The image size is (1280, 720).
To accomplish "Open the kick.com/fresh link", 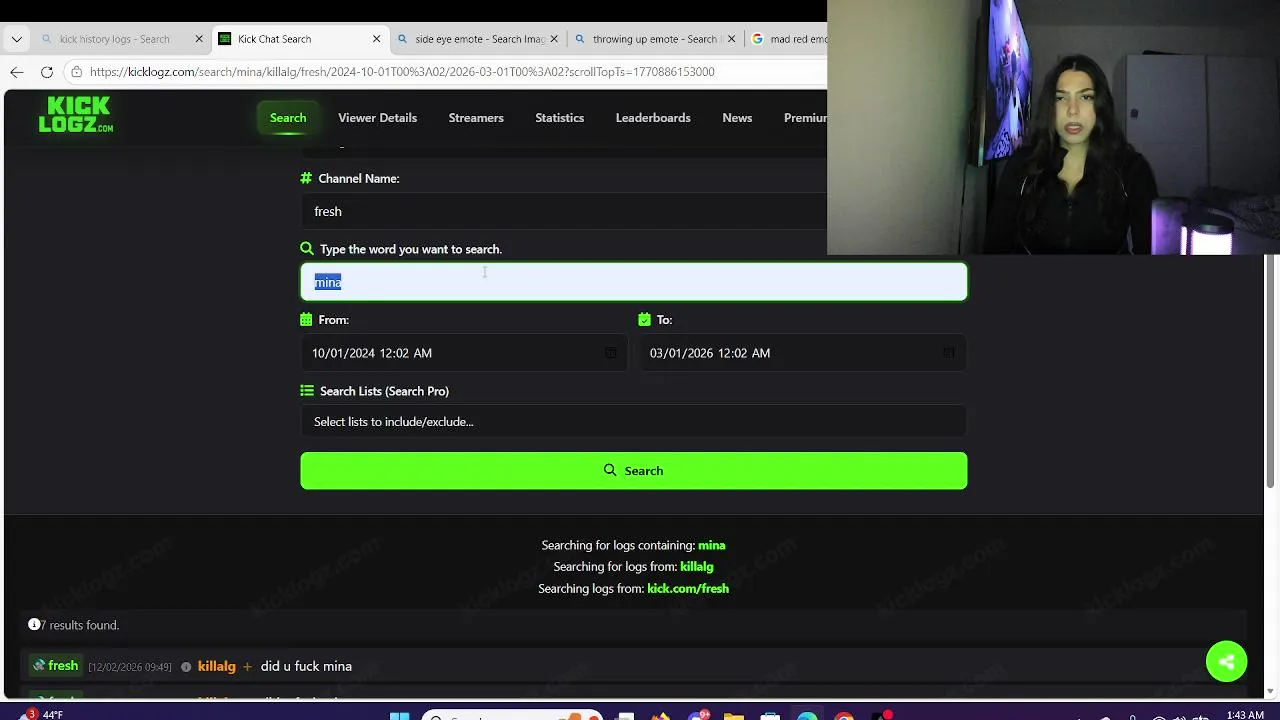I will click(688, 589).
